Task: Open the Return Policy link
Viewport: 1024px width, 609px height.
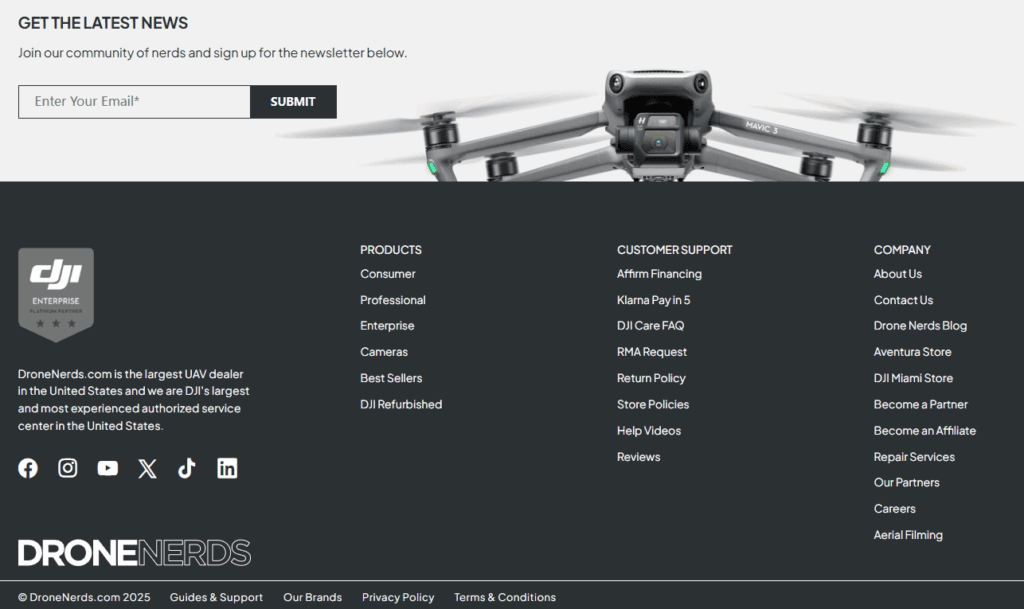Action: [651, 378]
